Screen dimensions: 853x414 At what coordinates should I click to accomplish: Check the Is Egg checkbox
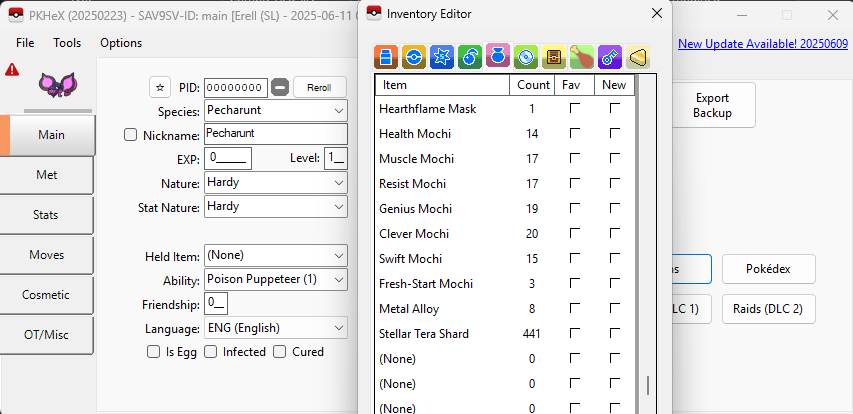coord(153,352)
